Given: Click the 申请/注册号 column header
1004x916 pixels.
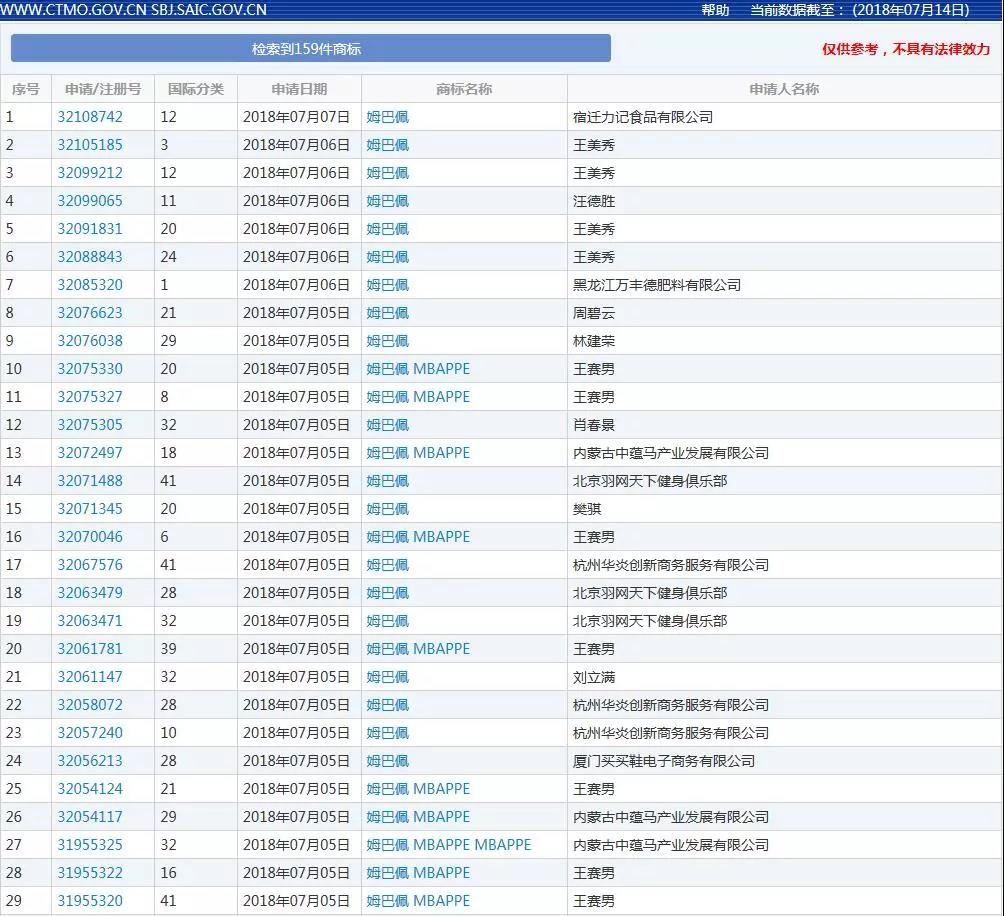Looking at the screenshot, I should [103, 88].
